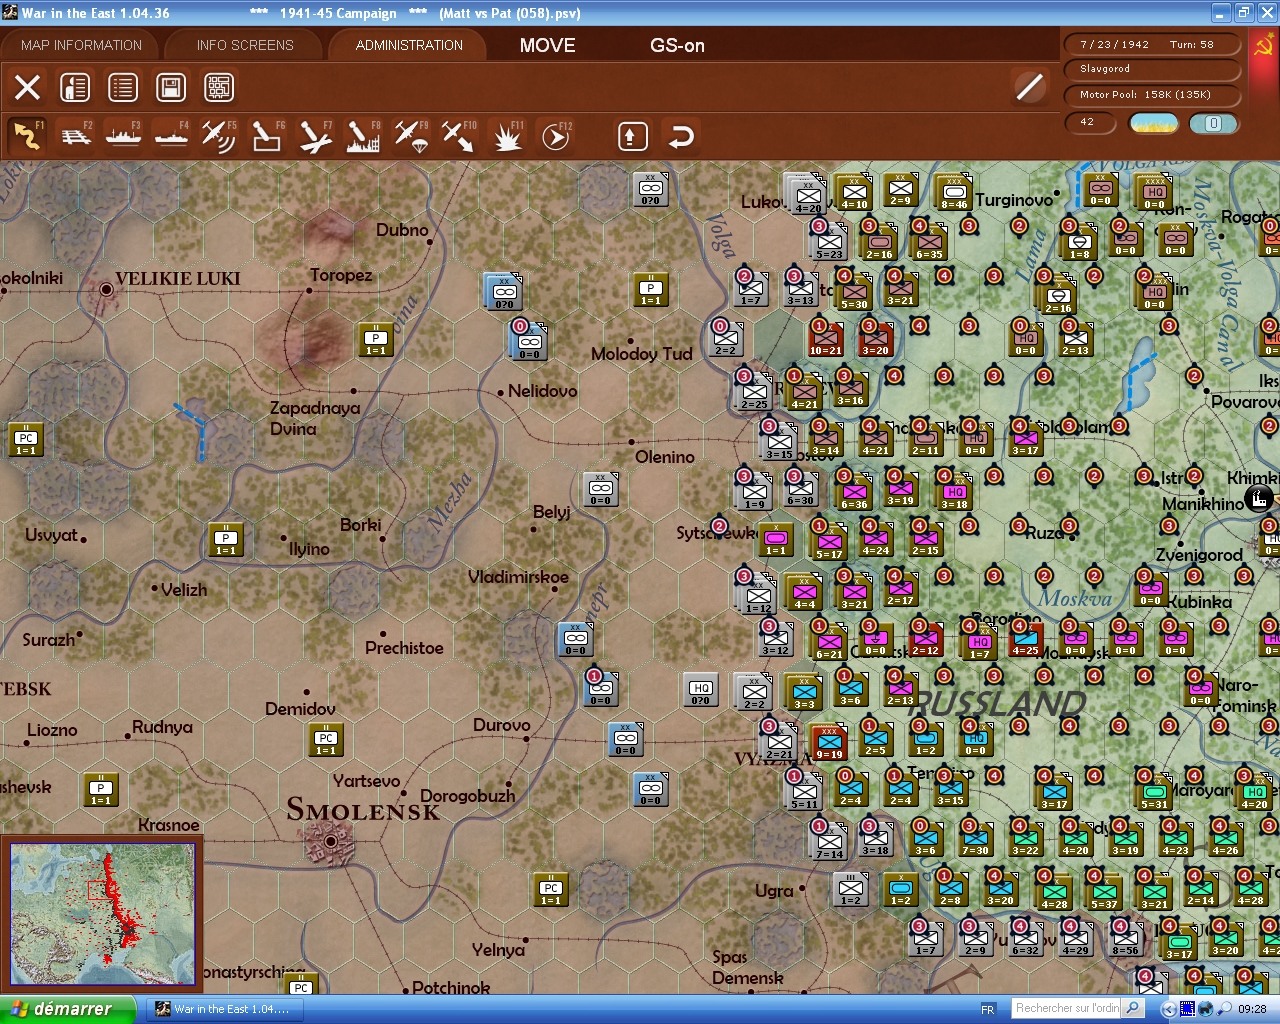
Task: Click the 09:28 system clock
Action: [1252, 1009]
